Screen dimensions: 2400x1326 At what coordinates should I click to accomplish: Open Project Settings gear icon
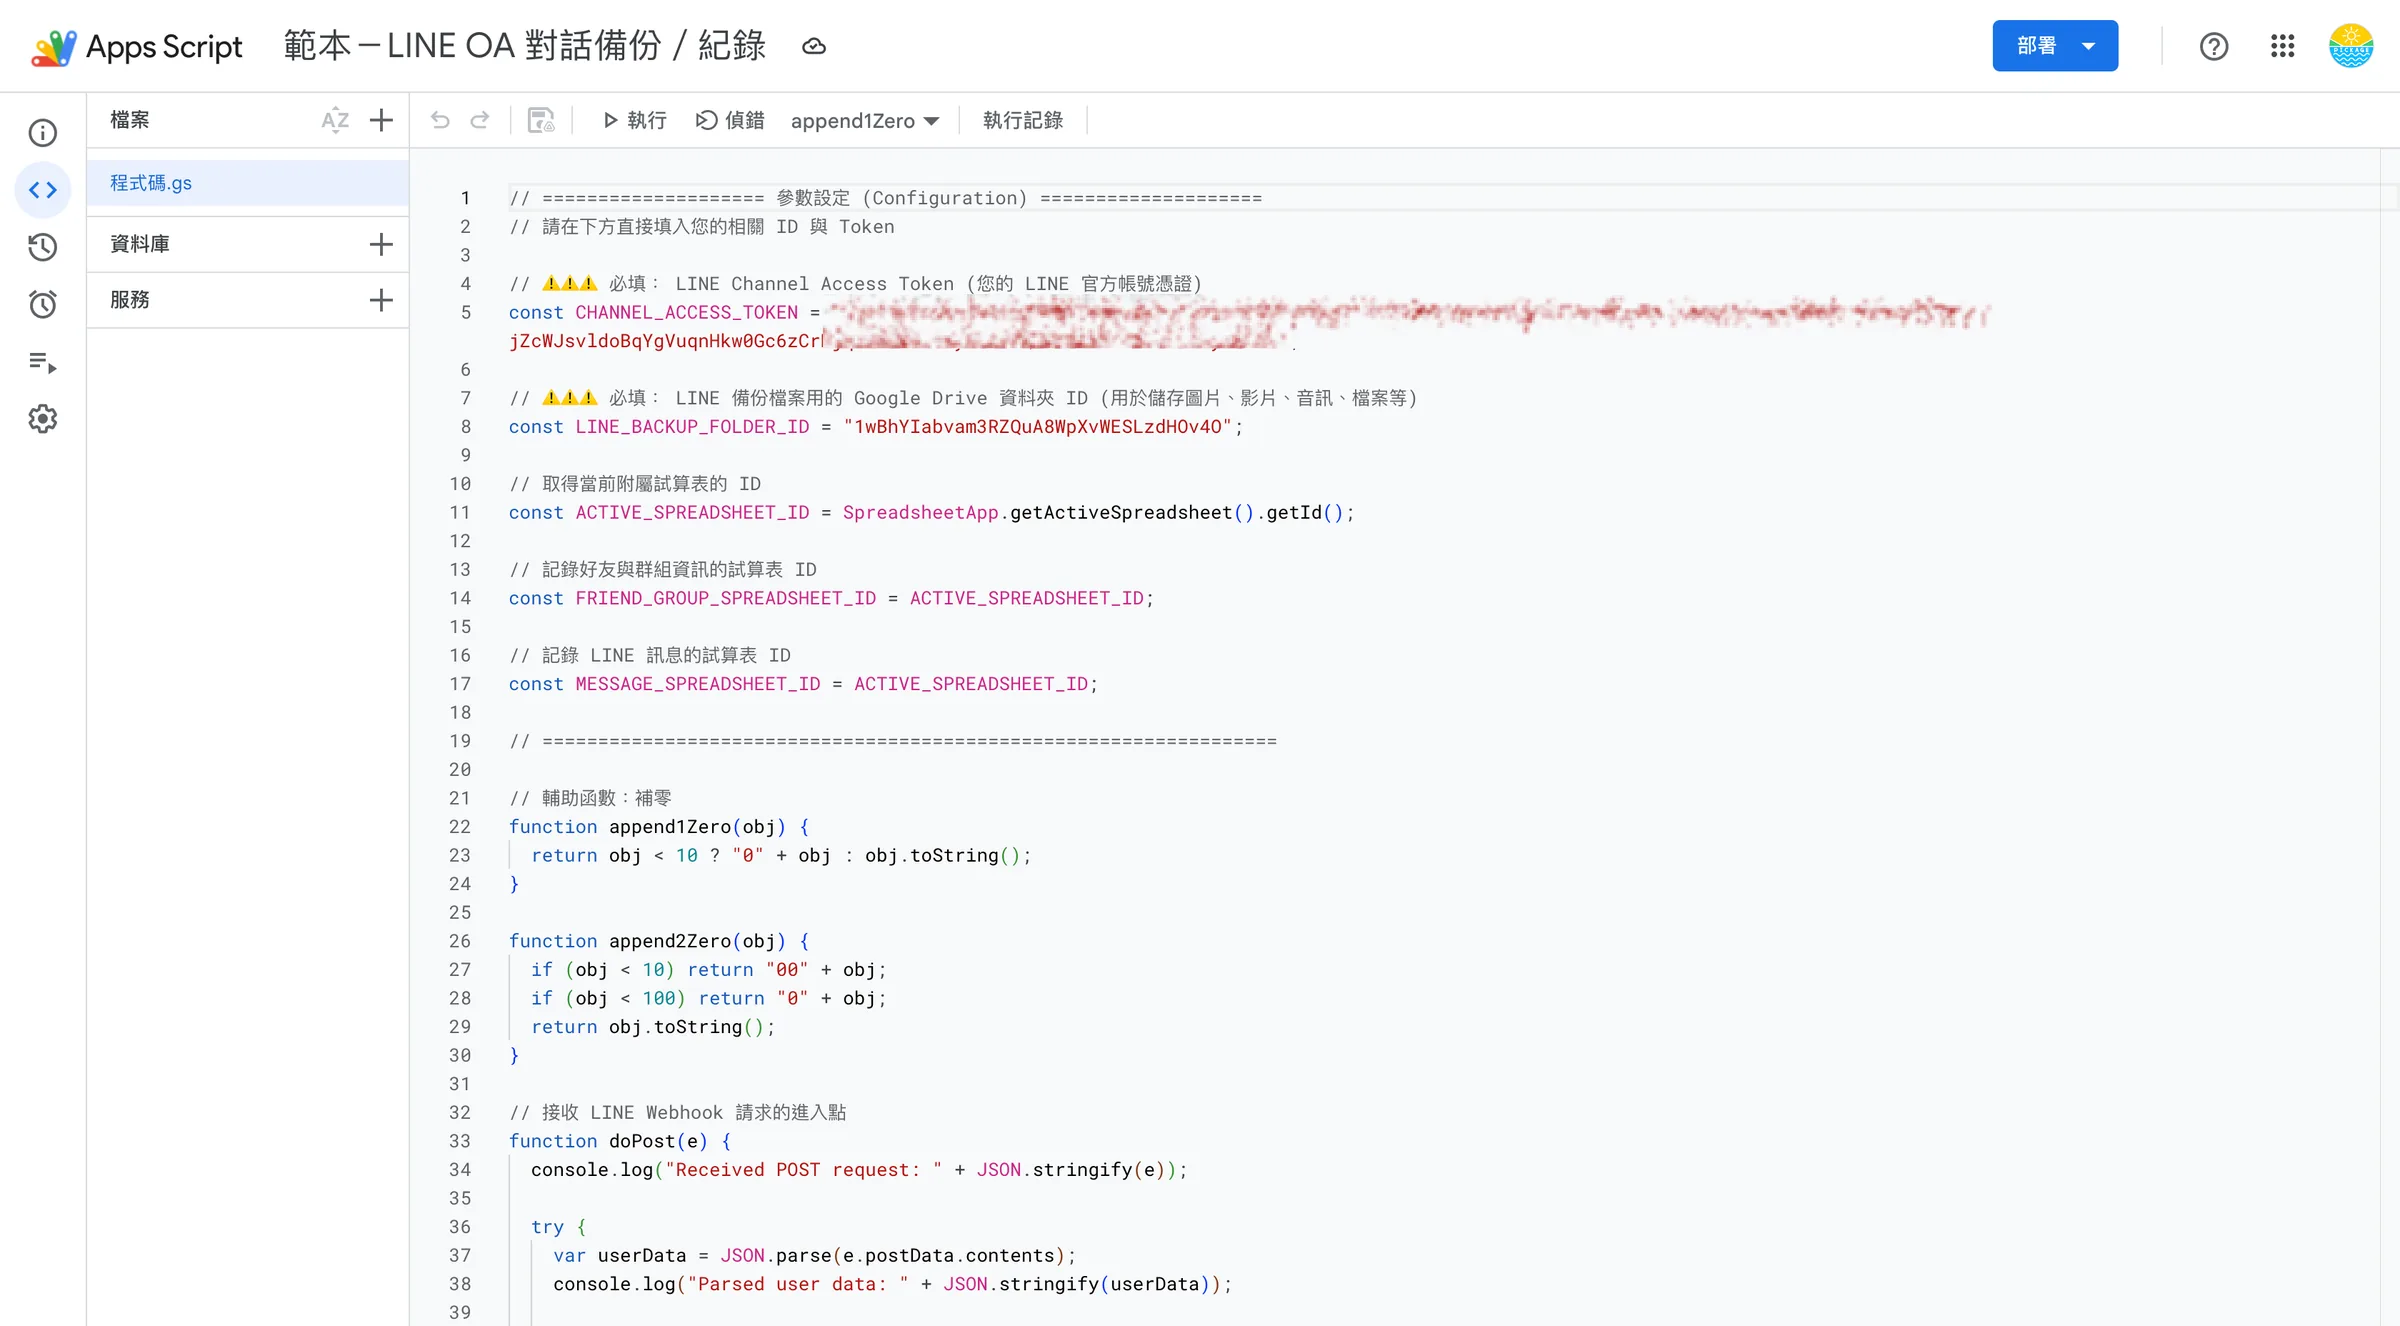[42, 419]
